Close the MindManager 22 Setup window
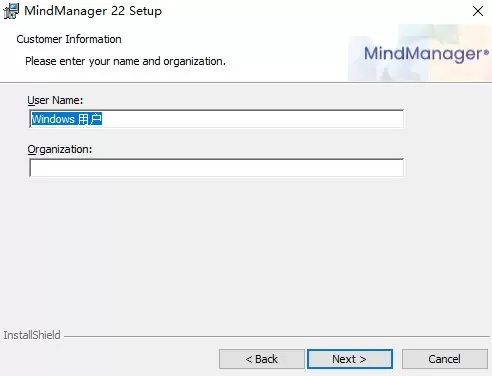Viewport: 492px width, 376px height. 478,11
